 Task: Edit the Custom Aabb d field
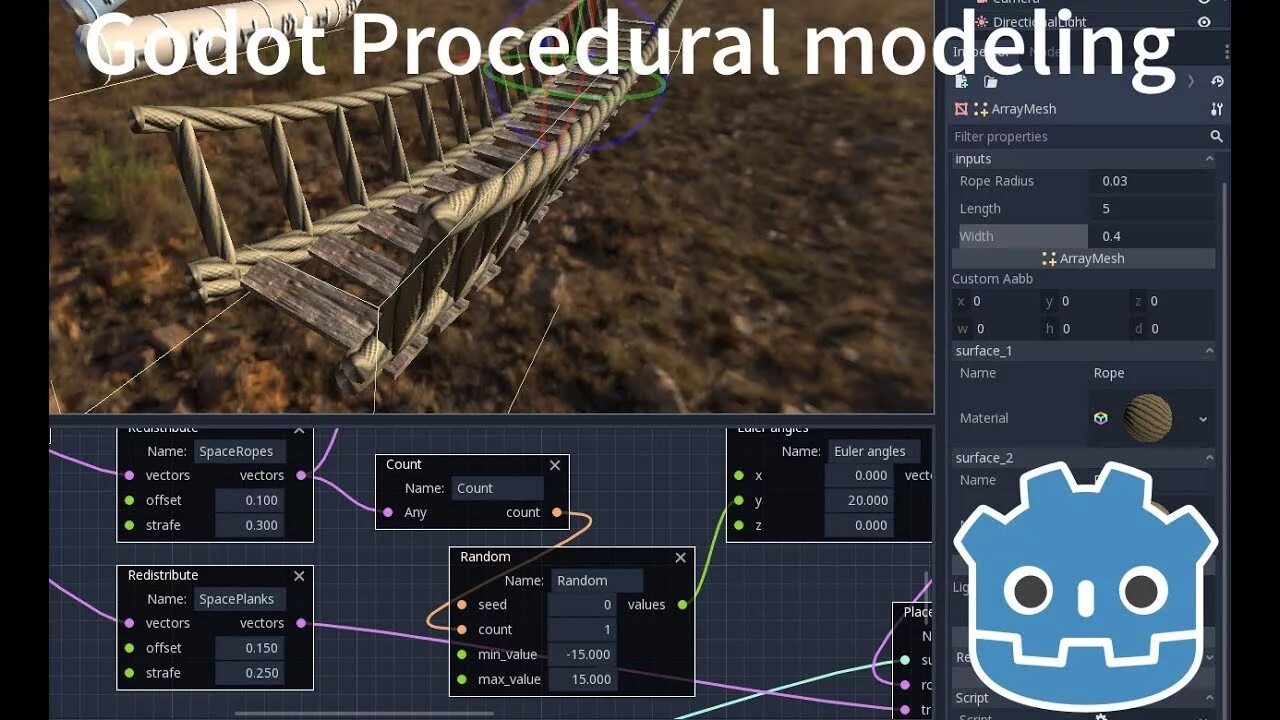pos(1172,328)
